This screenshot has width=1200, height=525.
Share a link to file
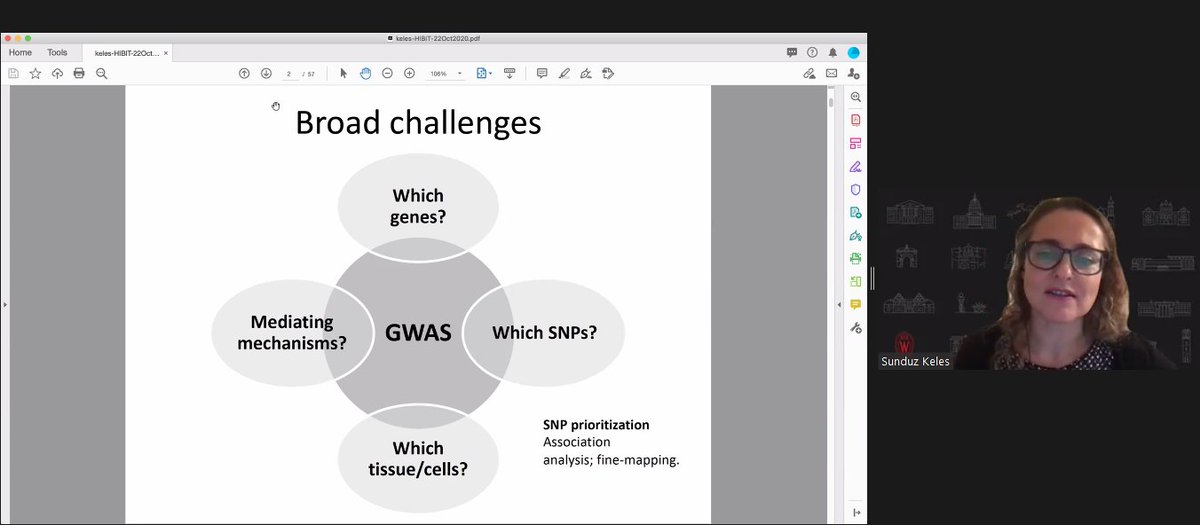click(x=809, y=73)
